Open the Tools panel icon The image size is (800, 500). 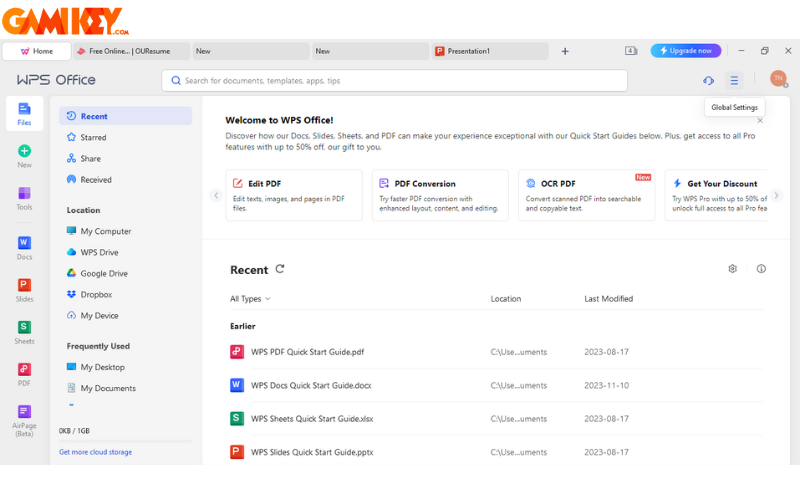(24, 193)
